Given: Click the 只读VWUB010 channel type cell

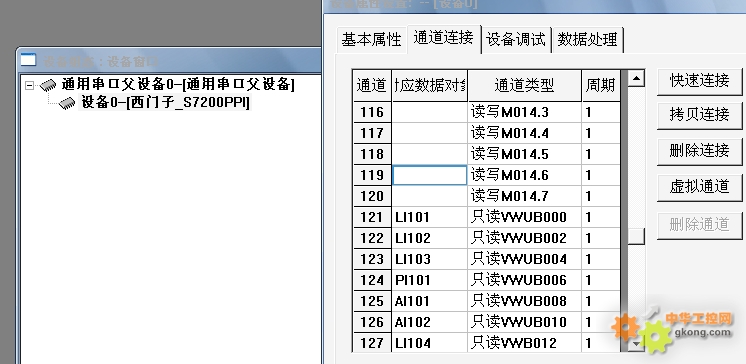Looking at the screenshot, I should pos(524,322).
